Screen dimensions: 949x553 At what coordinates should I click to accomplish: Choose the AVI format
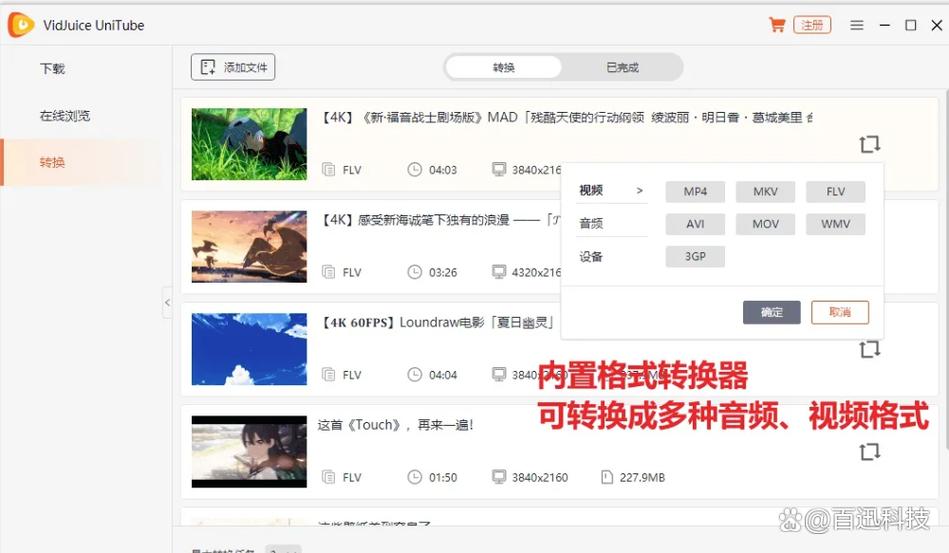click(x=695, y=224)
